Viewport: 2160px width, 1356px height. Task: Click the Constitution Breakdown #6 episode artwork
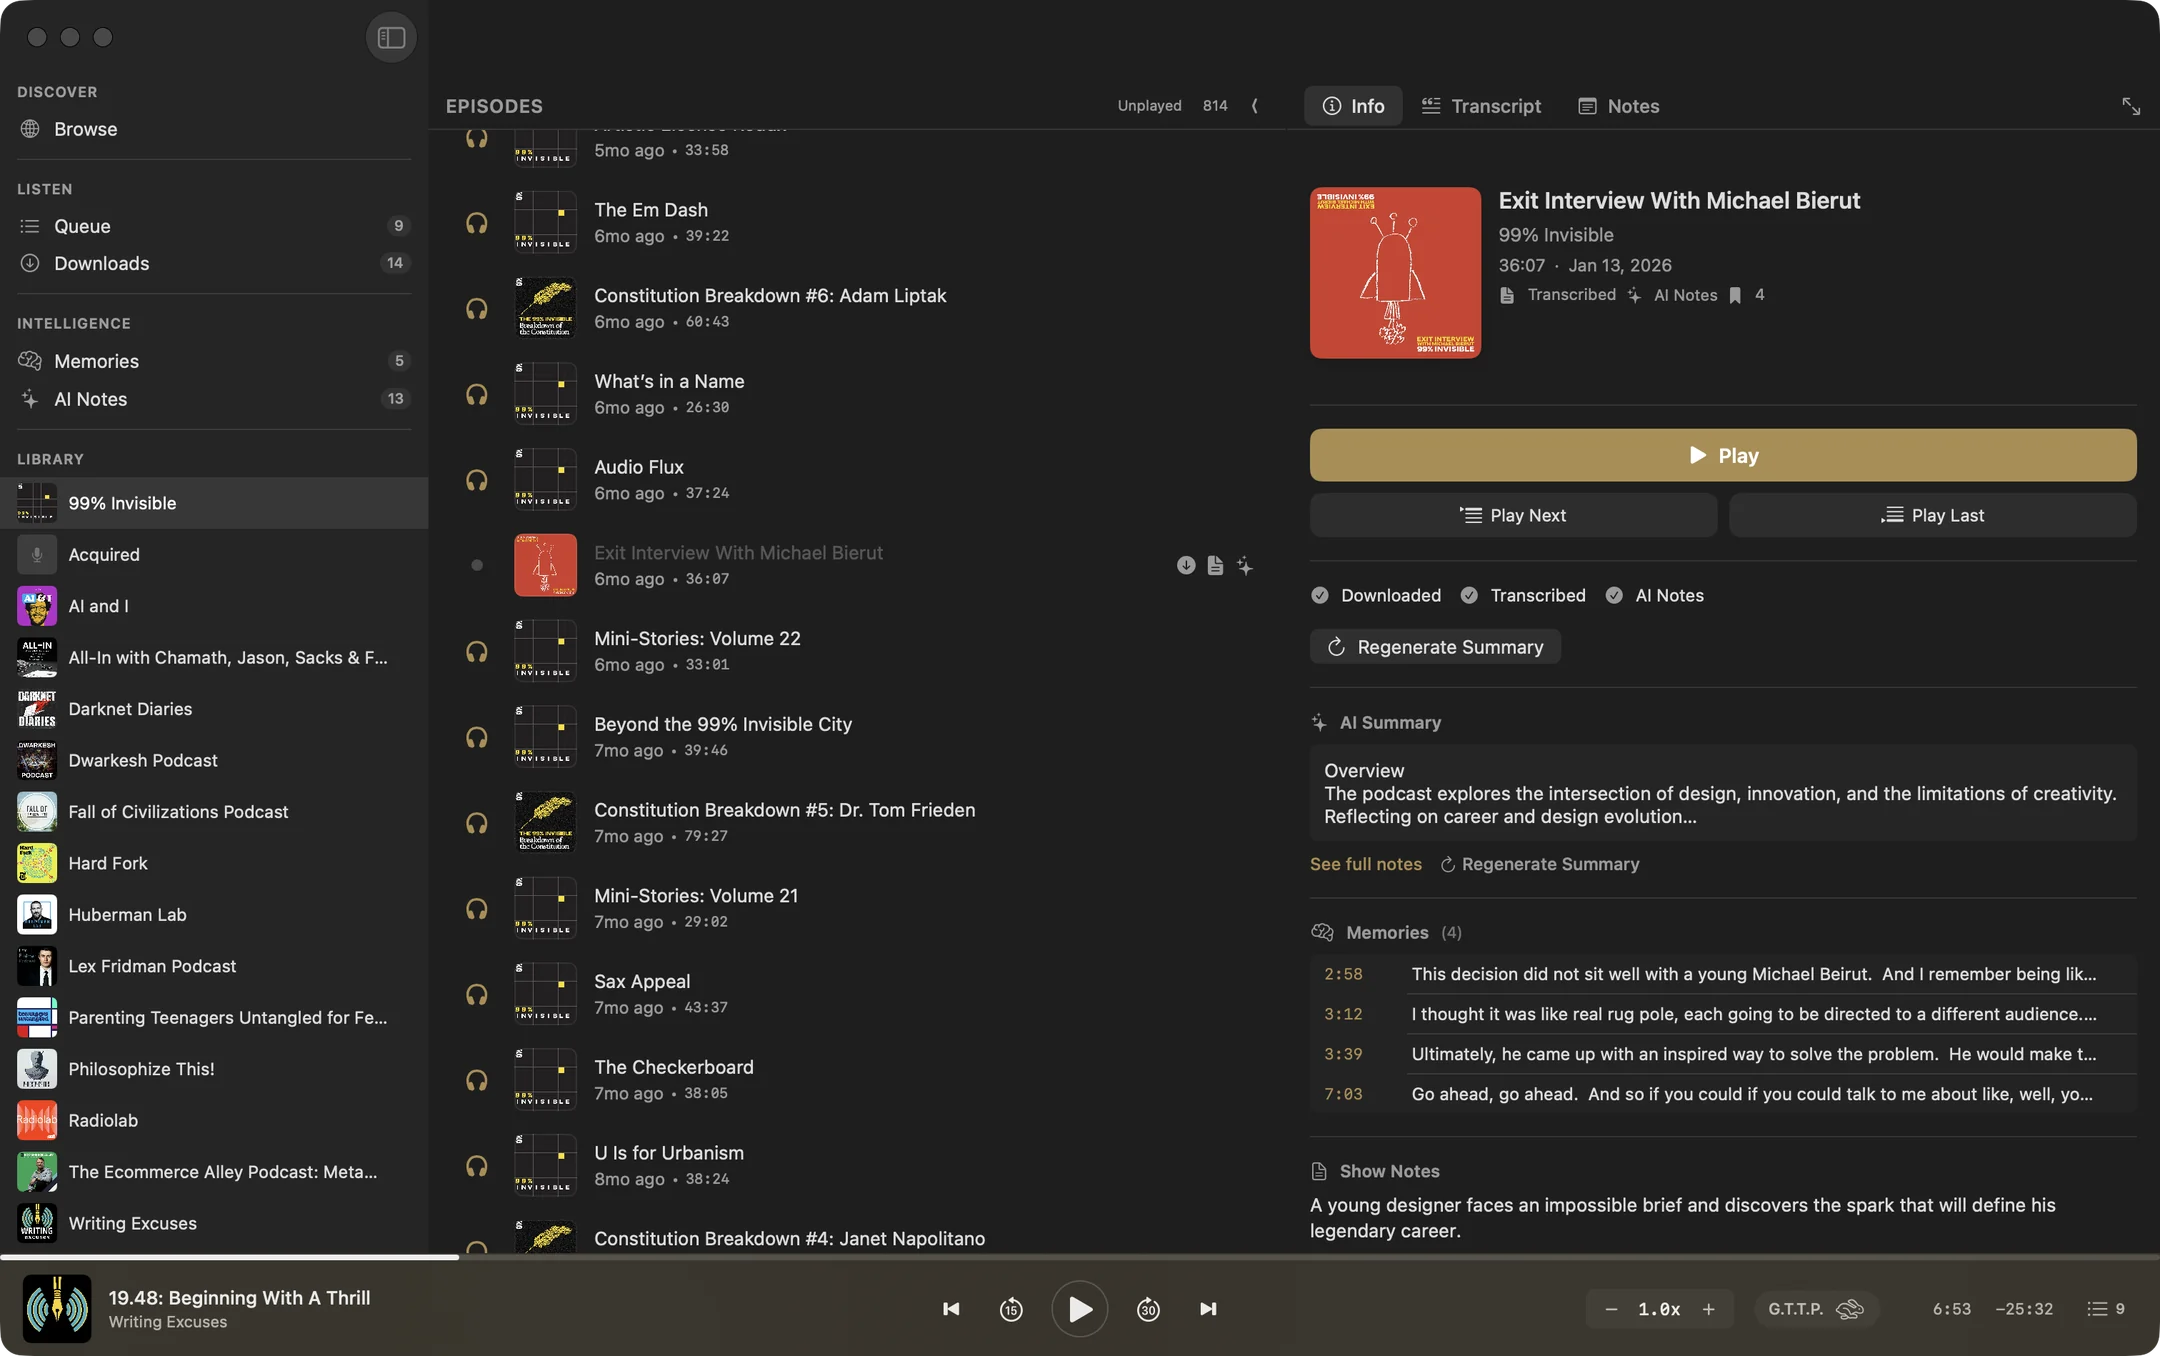pos(545,308)
